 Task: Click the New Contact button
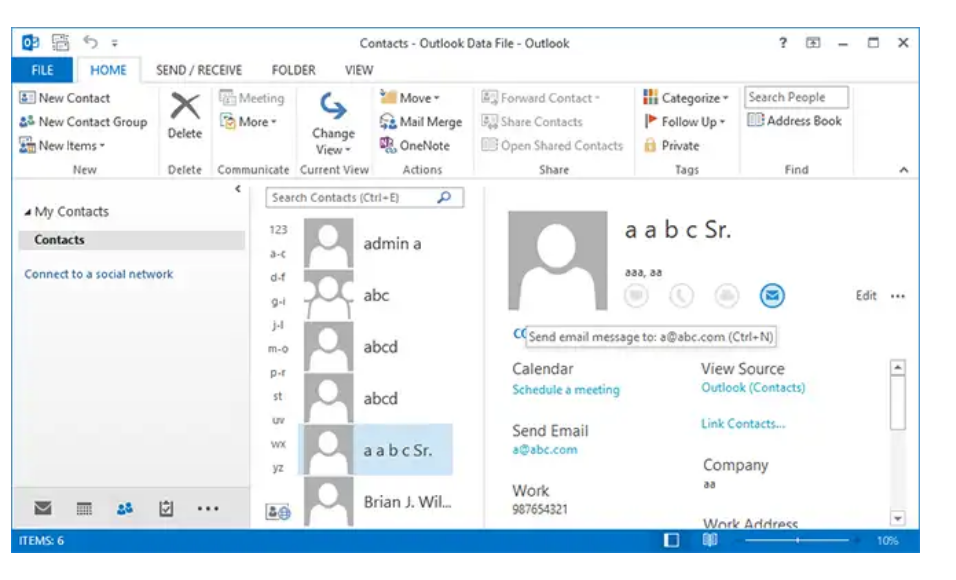click(x=65, y=98)
